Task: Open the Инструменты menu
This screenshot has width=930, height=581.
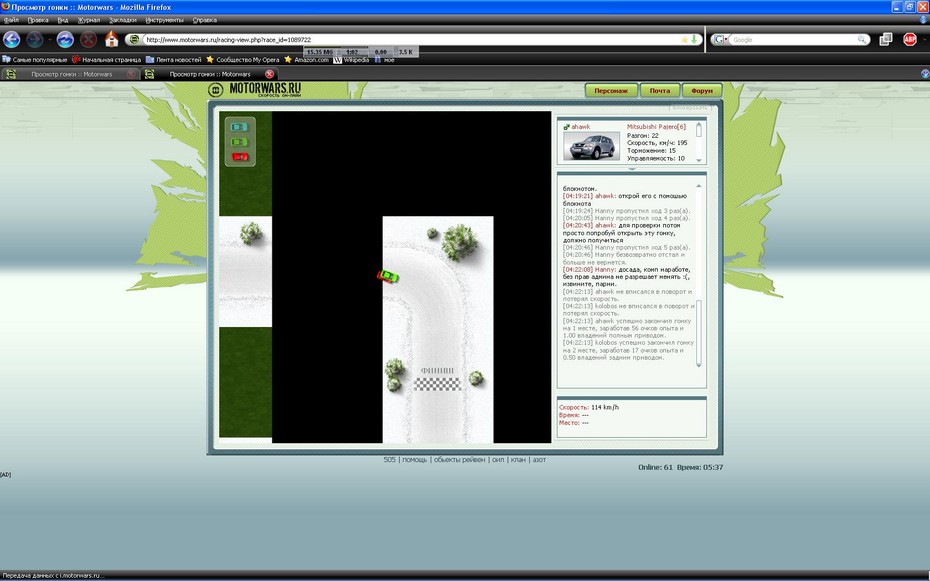Action: (164, 20)
